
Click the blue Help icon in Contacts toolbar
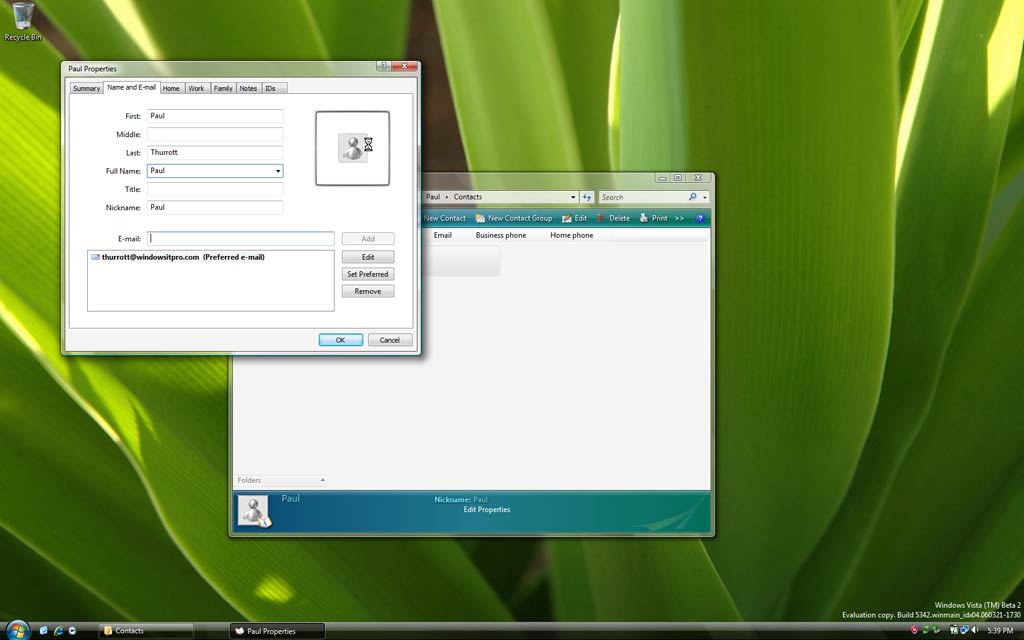[x=700, y=218]
